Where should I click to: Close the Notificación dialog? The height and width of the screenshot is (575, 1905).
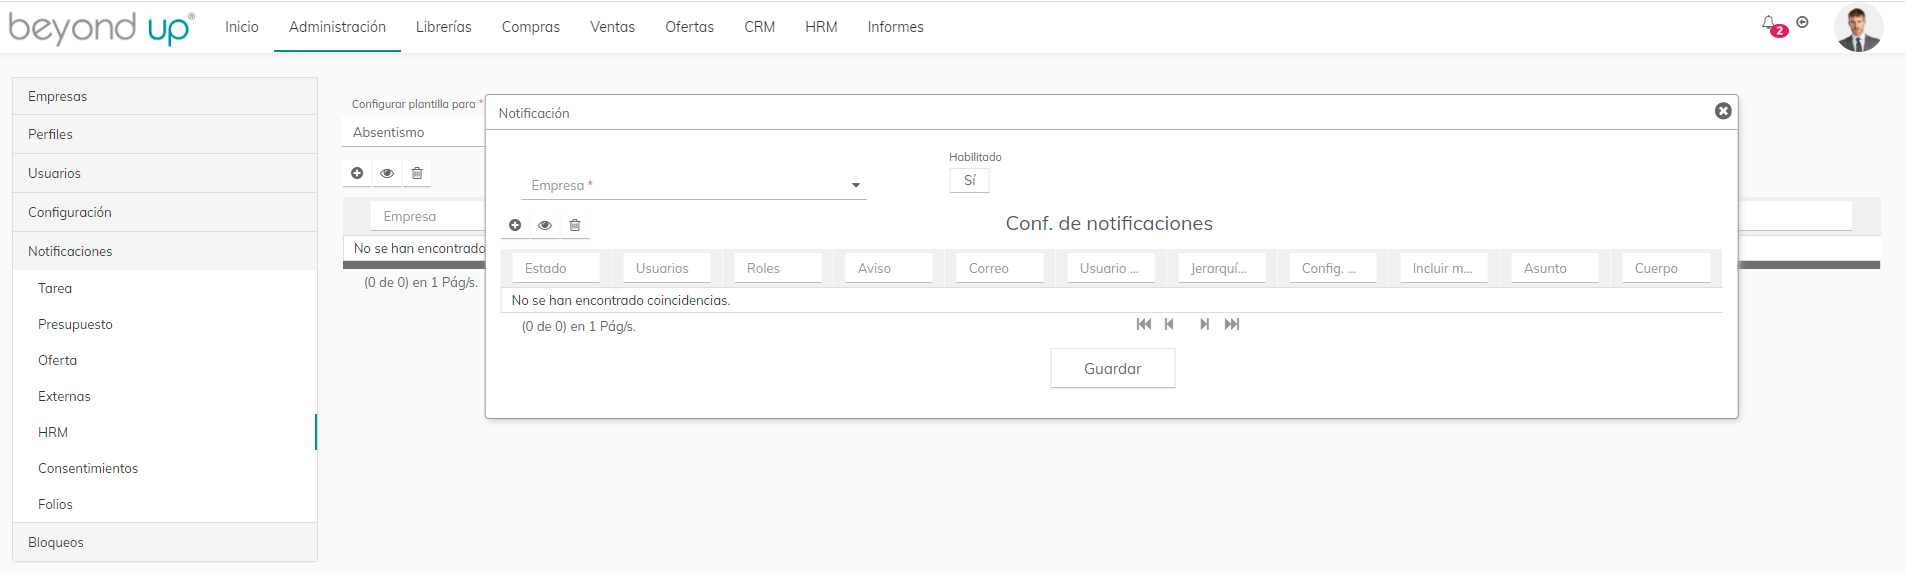tap(1723, 111)
